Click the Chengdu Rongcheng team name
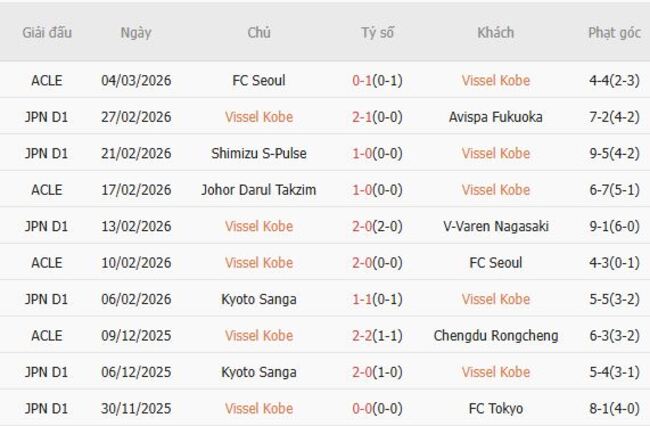 pos(496,335)
